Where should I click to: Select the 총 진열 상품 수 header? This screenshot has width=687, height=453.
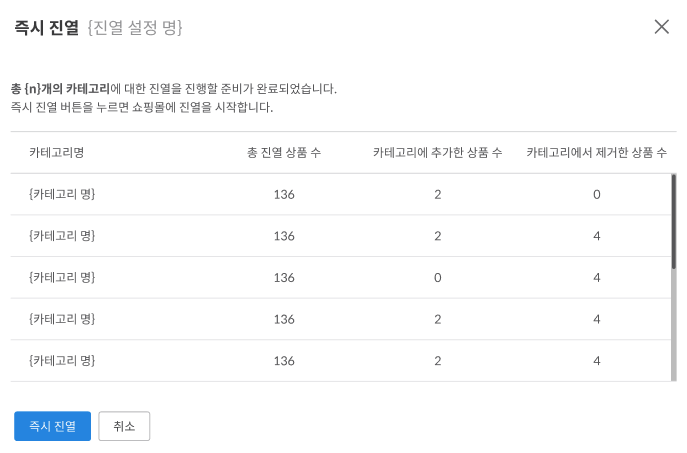[283, 153]
